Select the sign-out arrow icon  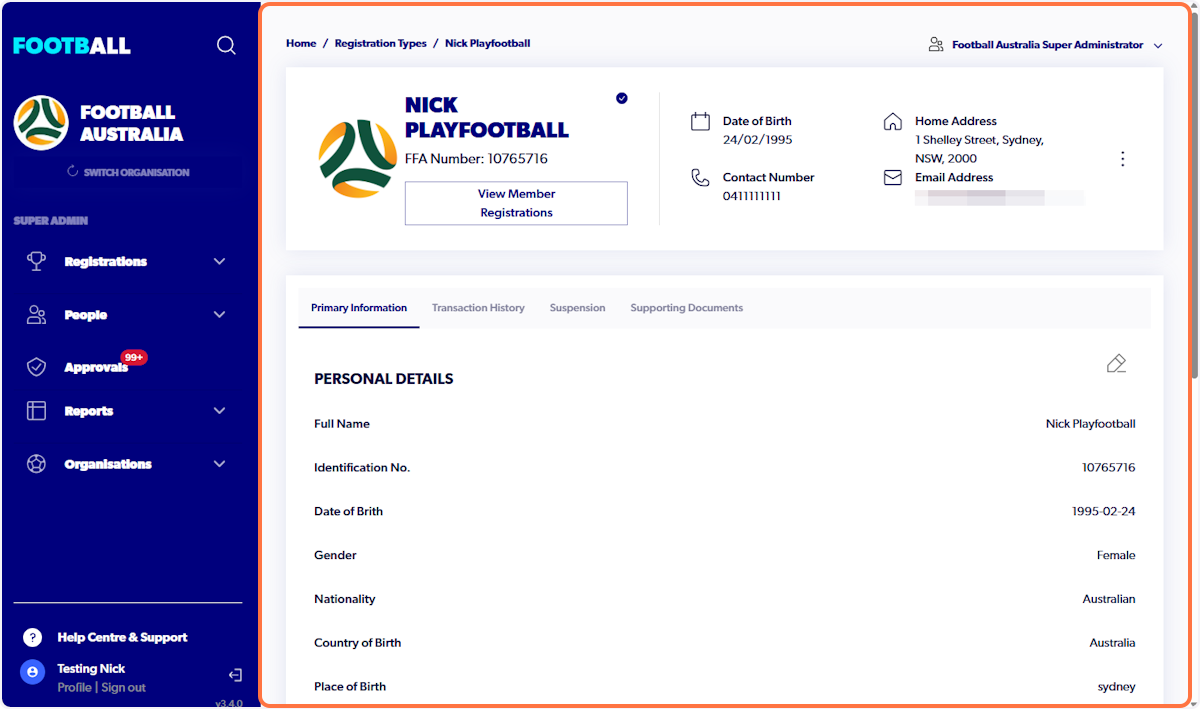(x=235, y=675)
